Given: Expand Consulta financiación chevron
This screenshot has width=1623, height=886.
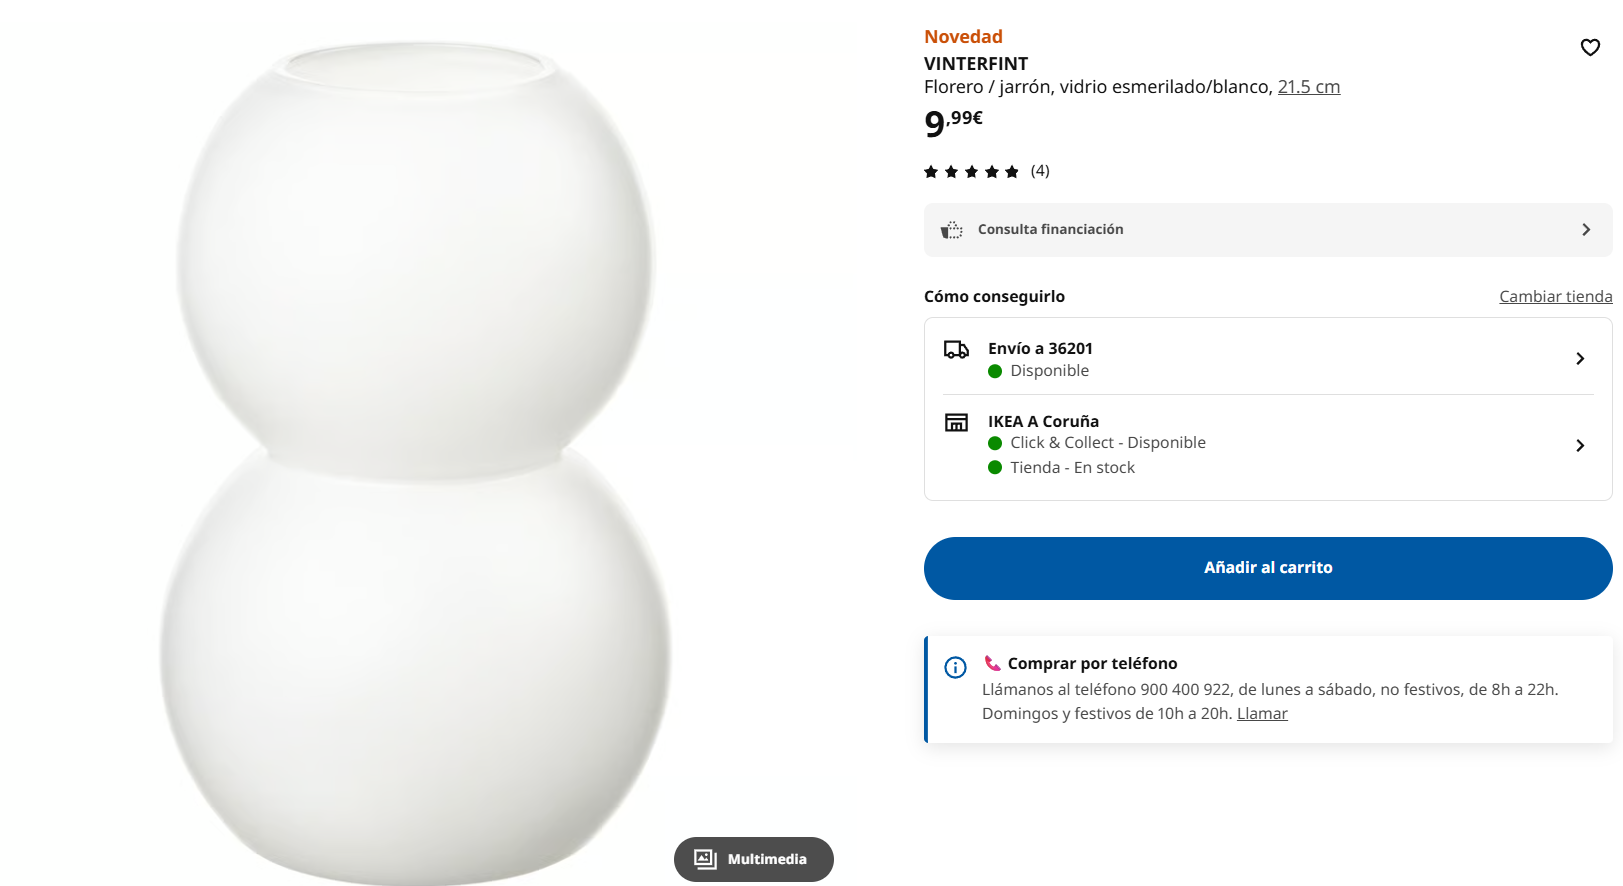Looking at the screenshot, I should (x=1586, y=230).
